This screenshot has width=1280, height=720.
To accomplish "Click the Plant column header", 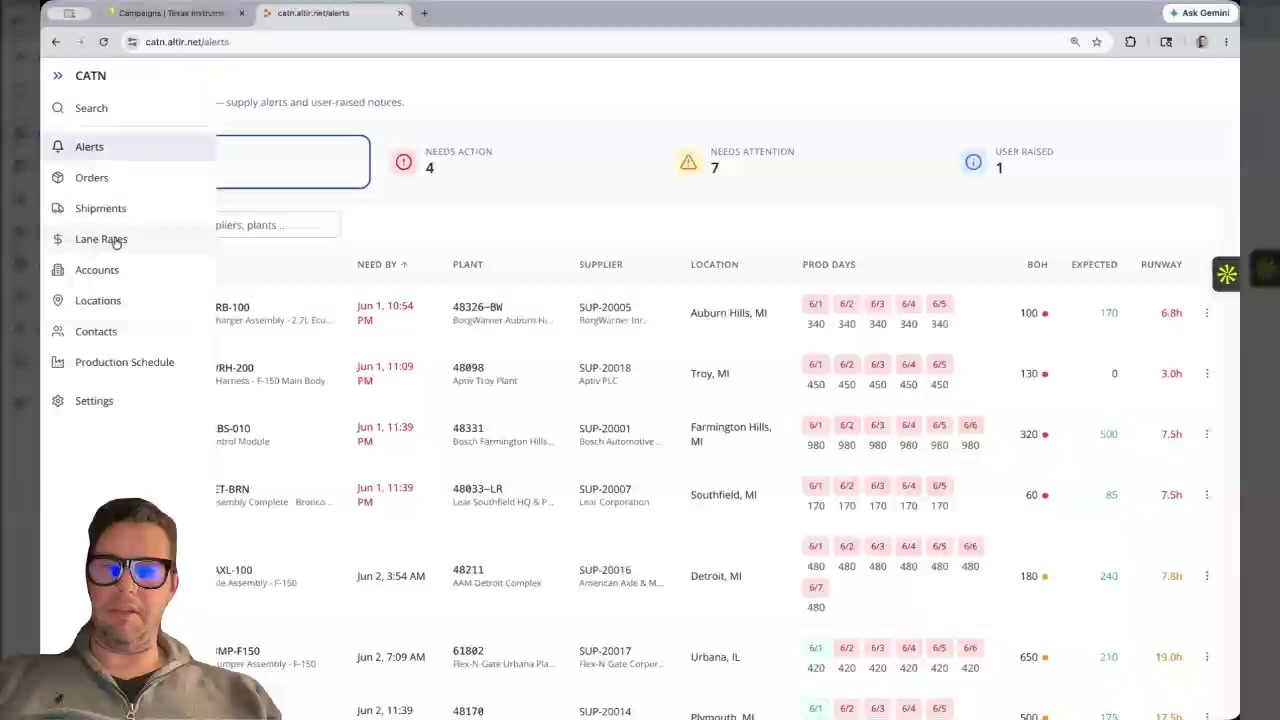I will click(x=467, y=264).
